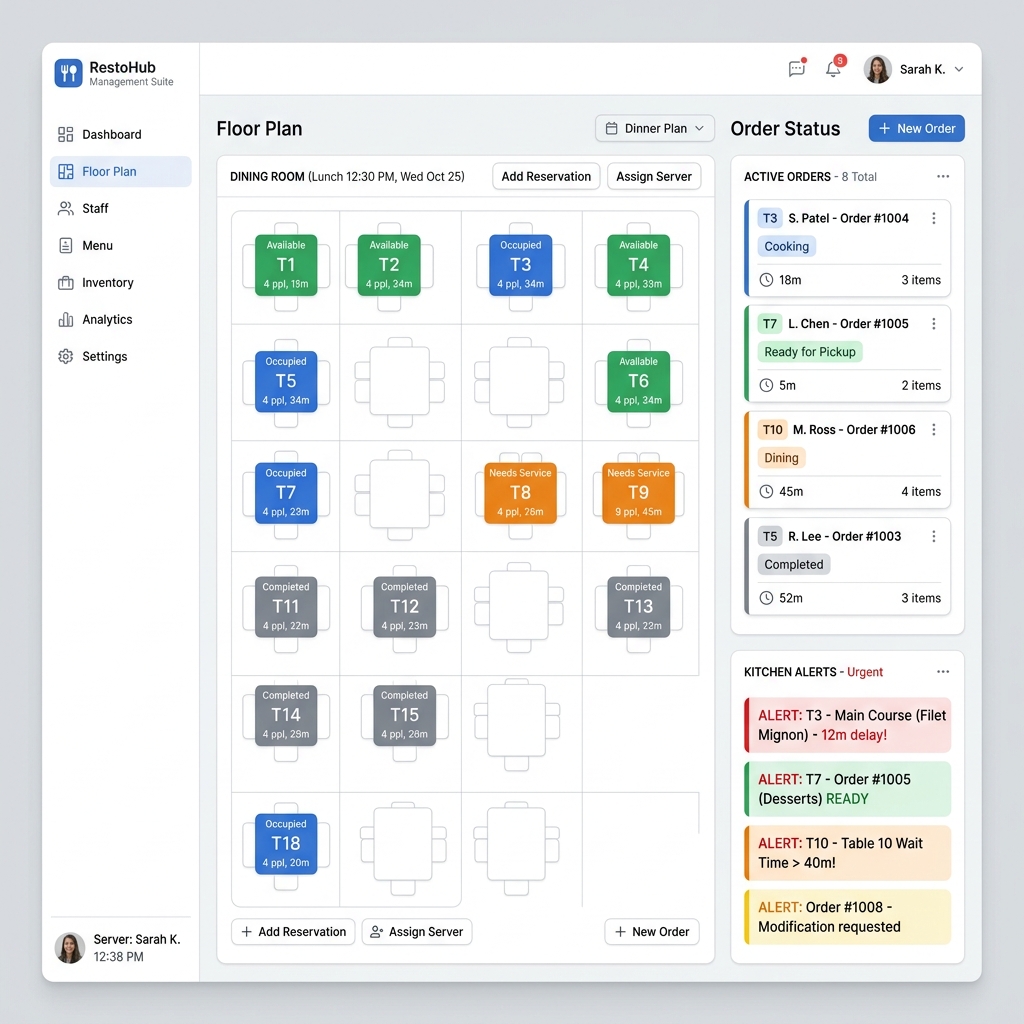The width and height of the screenshot is (1024, 1024).
Task: Open options for S. Patel Order #1004
Action: tap(934, 218)
